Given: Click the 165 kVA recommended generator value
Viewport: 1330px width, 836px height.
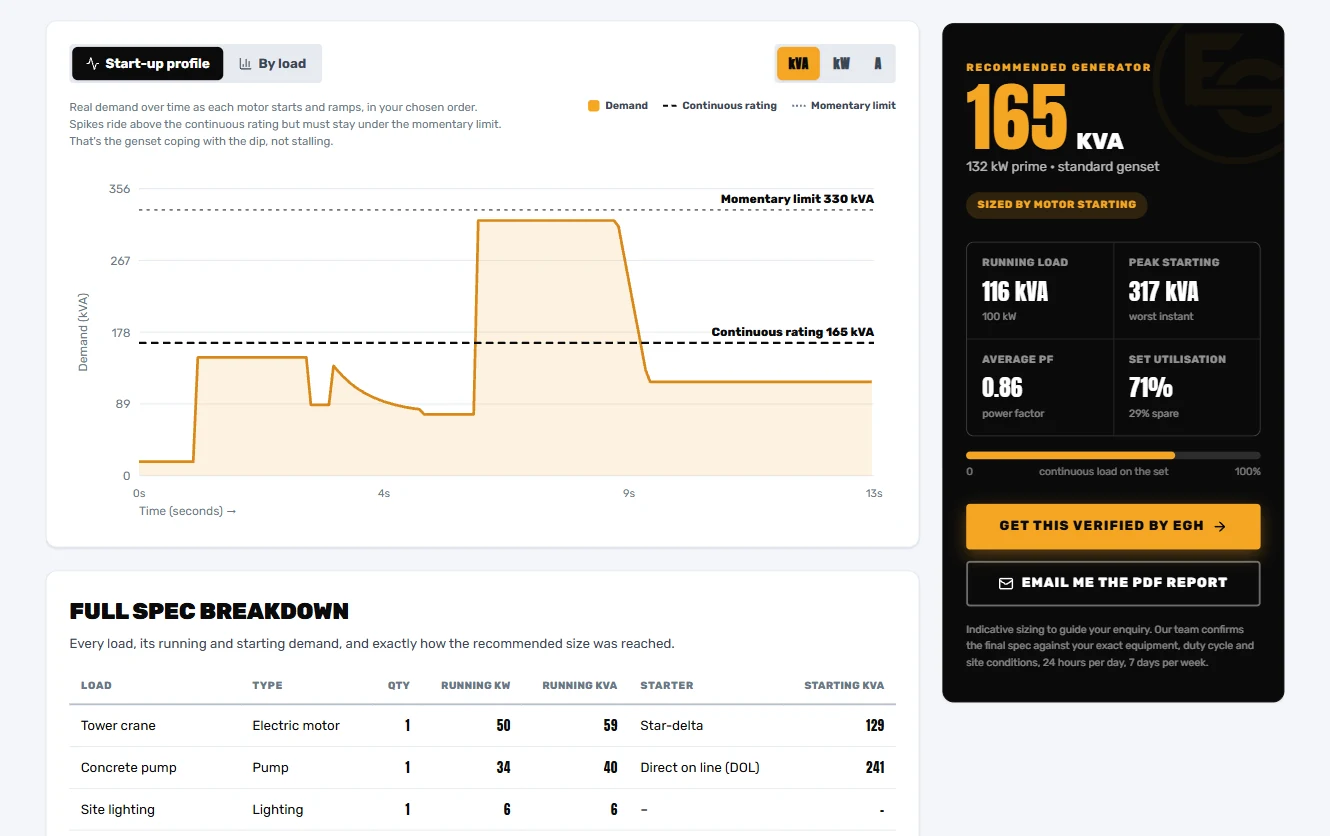Looking at the screenshot, I should (1044, 119).
